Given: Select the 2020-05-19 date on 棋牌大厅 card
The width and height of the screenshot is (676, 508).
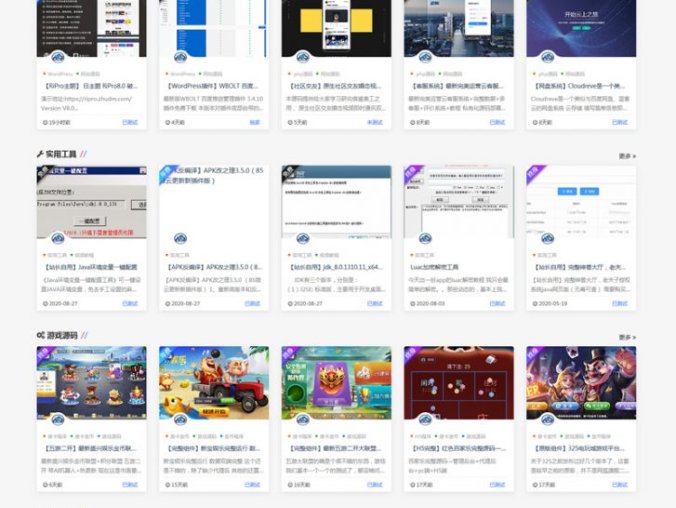Looking at the screenshot, I should pos(552,304).
